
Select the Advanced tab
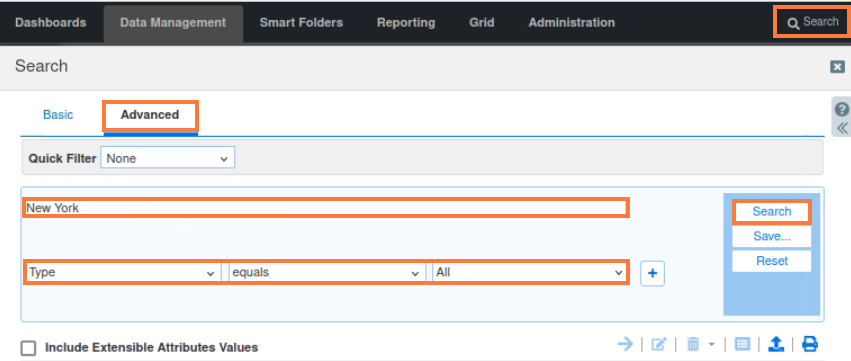[x=150, y=115]
